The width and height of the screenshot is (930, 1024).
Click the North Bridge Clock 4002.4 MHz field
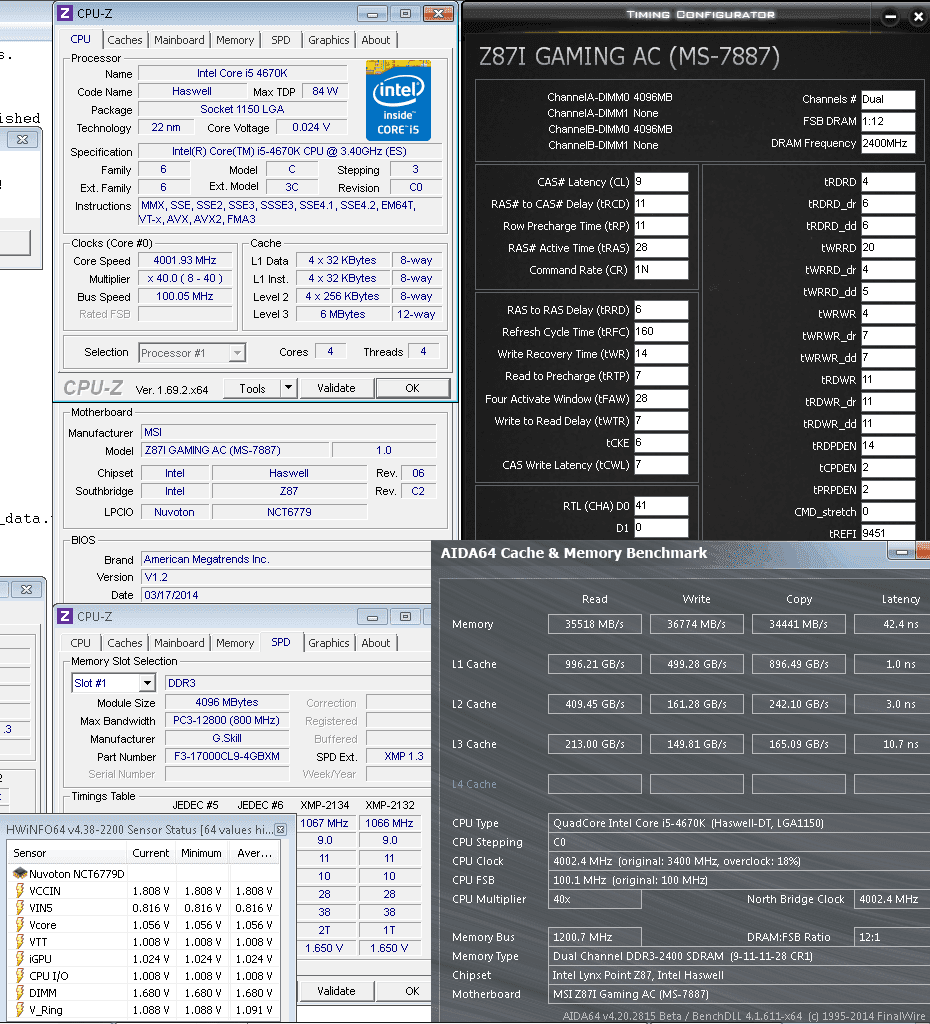coord(891,899)
